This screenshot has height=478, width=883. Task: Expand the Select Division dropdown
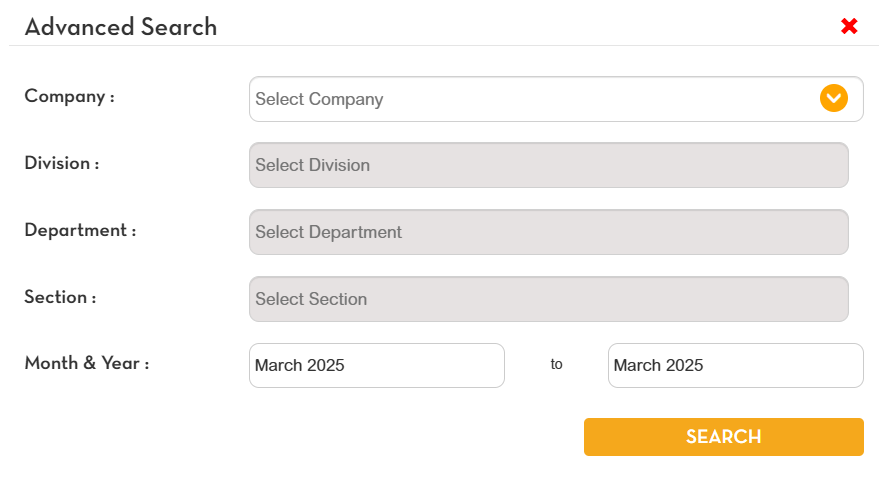point(548,165)
